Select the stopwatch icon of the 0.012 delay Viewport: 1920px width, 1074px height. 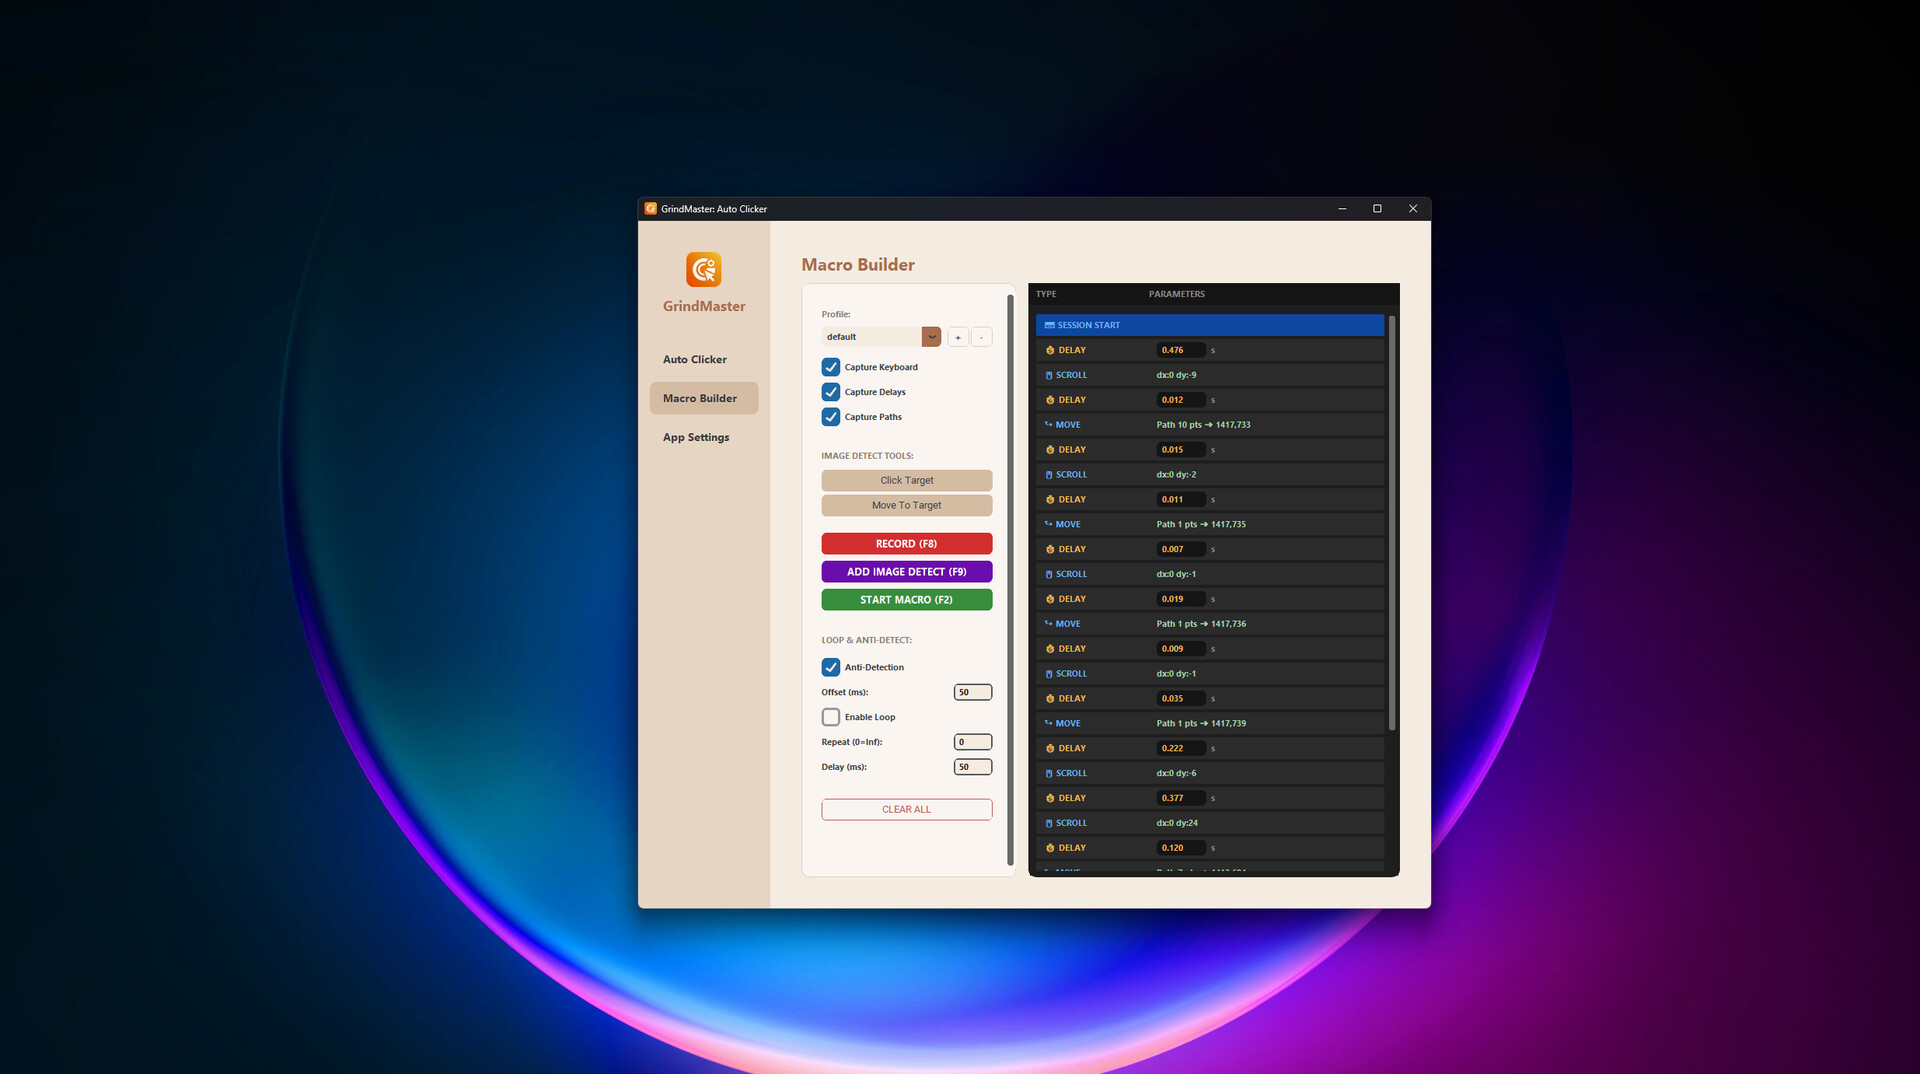pyautogui.click(x=1050, y=400)
